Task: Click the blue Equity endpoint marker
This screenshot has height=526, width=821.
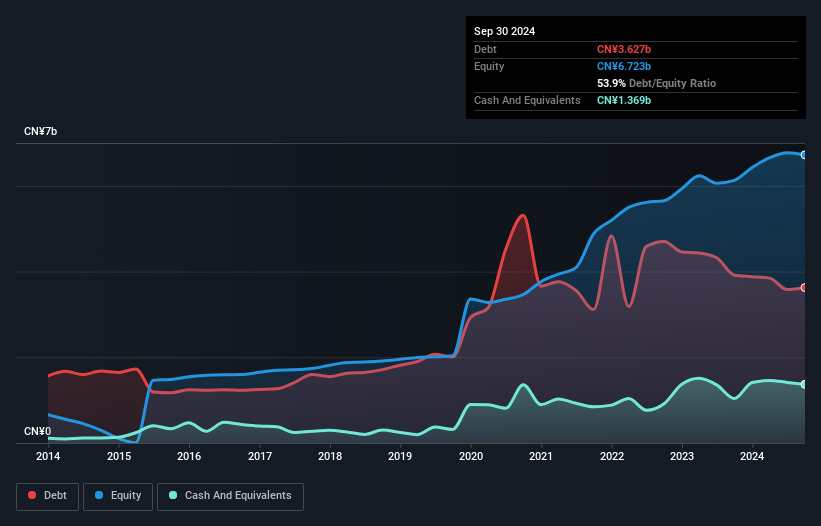Action: coord(803,155)
